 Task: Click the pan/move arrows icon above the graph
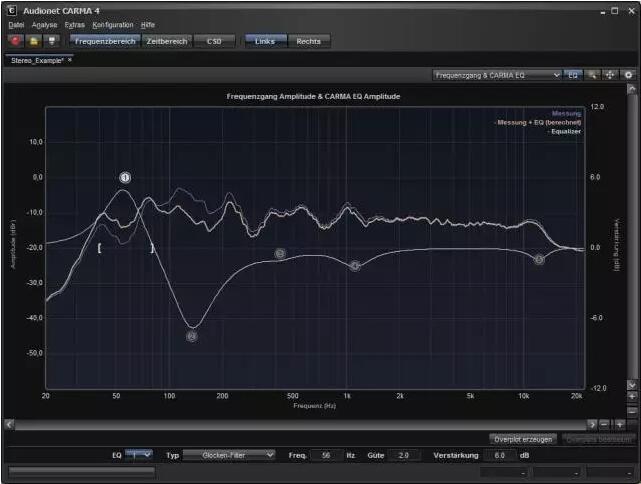tap(609, 75)
